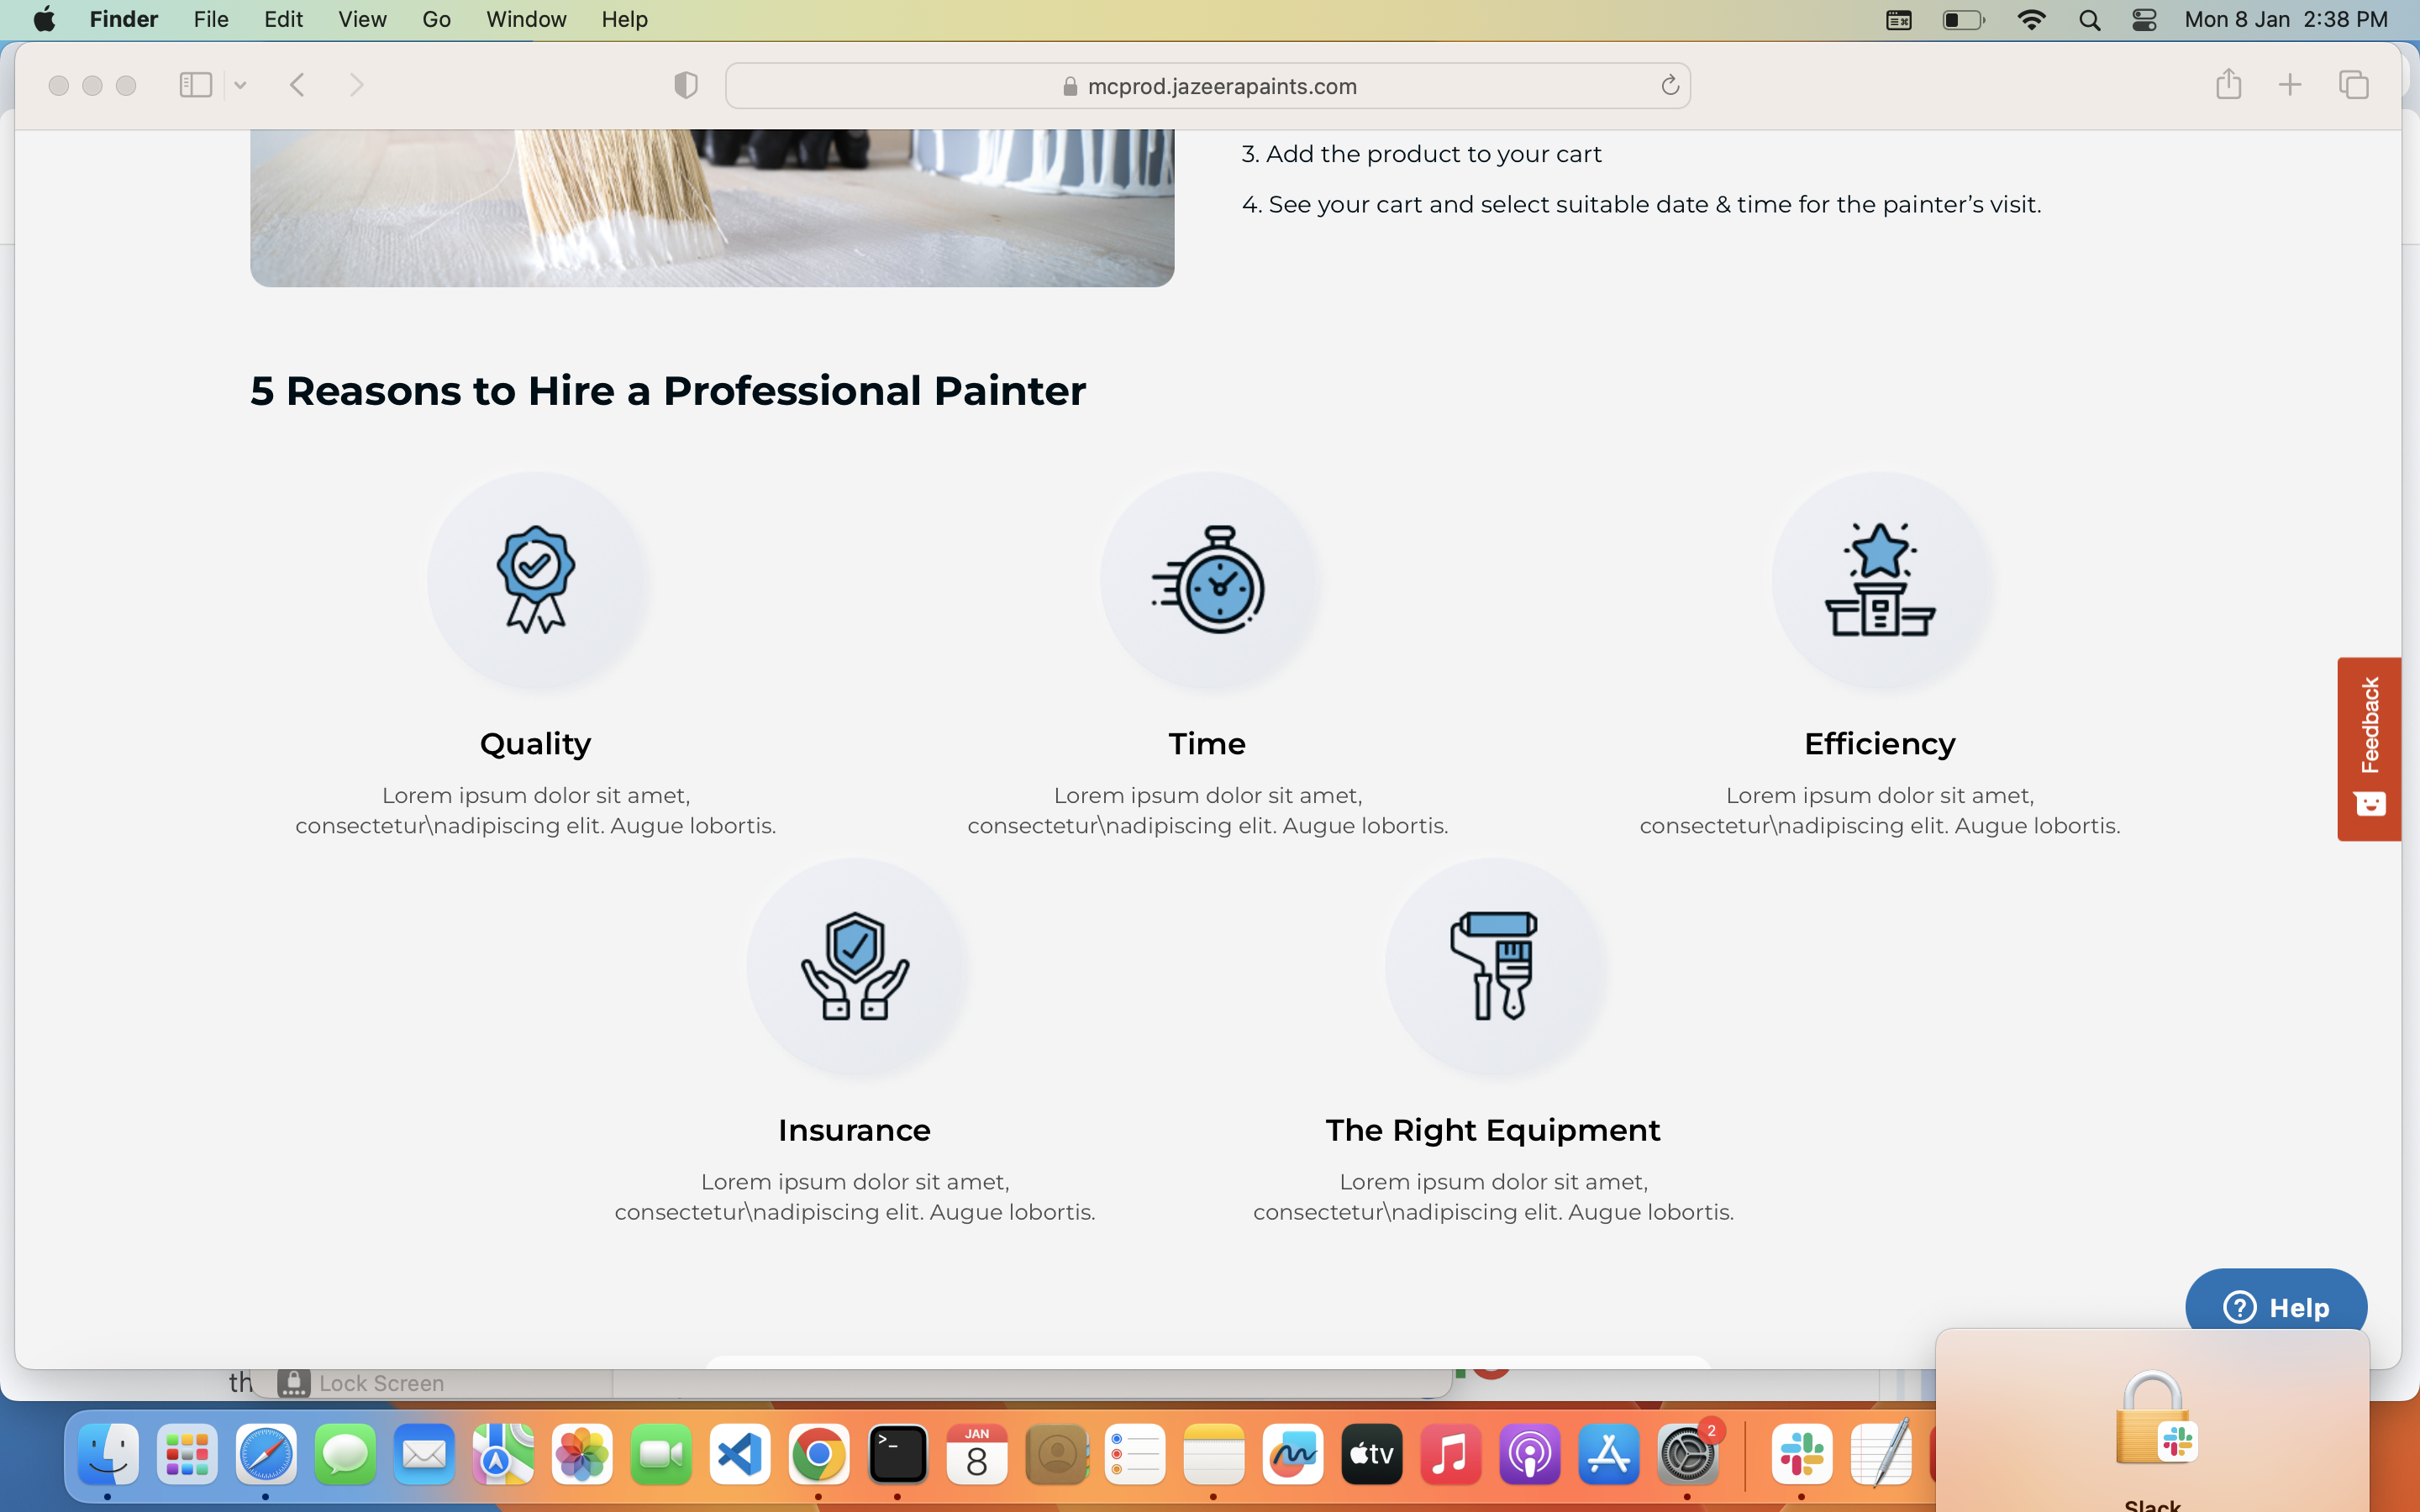Screen dimensions: 2420x1512
Task: Open Podcasts from the Dock
Action: [1530, 1454]
